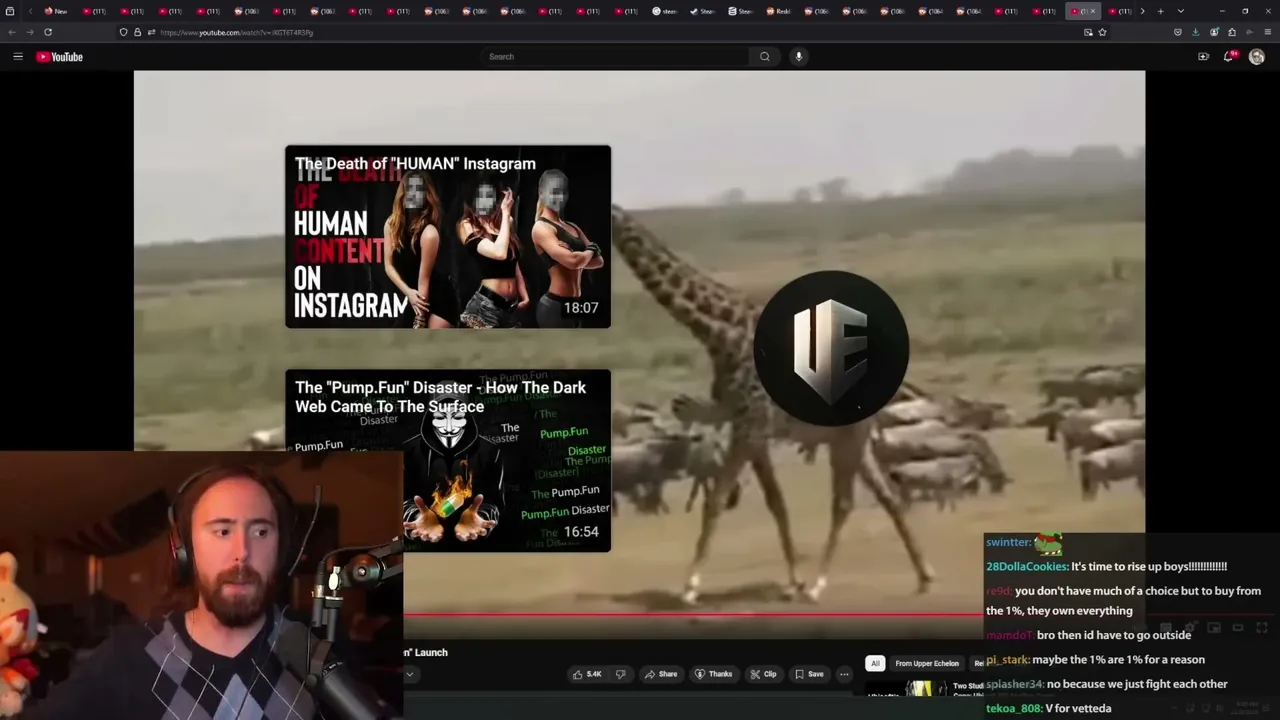This screenshot has width=1280, height=720.
Task: Click the Upper Echelon channel logo circle
Action: [831, 348]
